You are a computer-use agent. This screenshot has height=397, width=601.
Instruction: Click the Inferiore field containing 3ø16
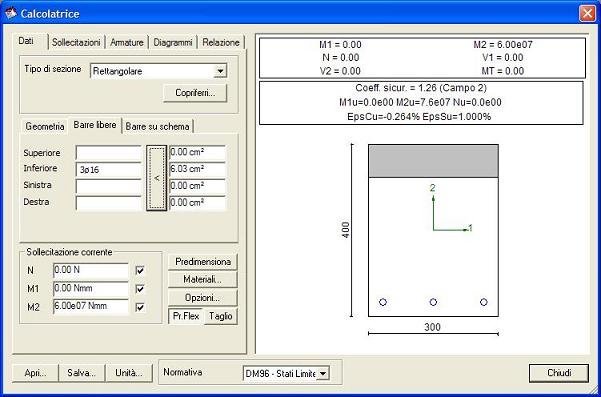109,170
